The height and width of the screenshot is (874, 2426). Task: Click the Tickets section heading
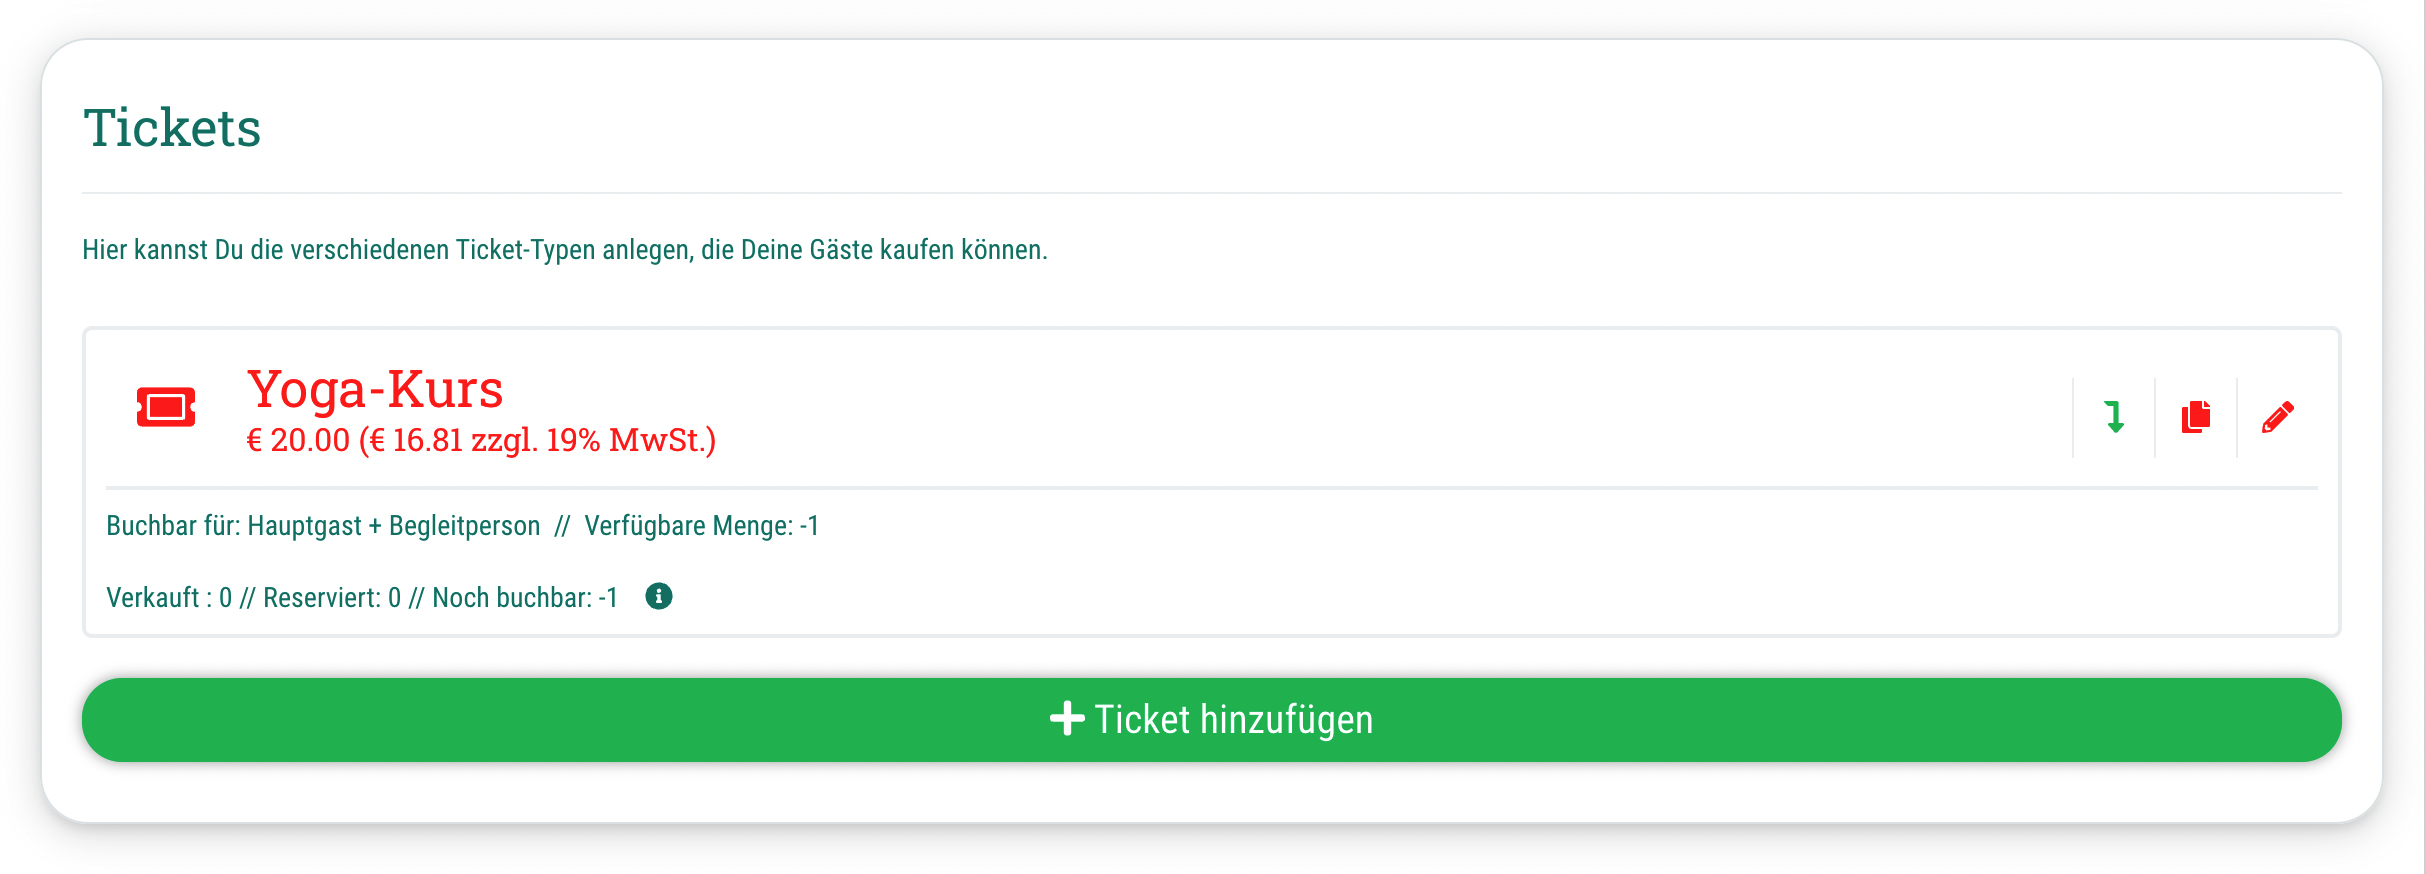coord(172,128)
